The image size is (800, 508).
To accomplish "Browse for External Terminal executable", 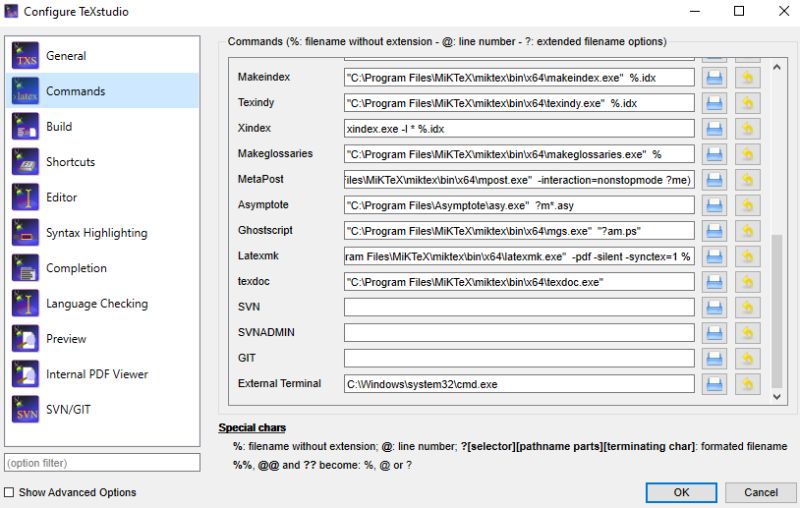I will pos(714,384).
